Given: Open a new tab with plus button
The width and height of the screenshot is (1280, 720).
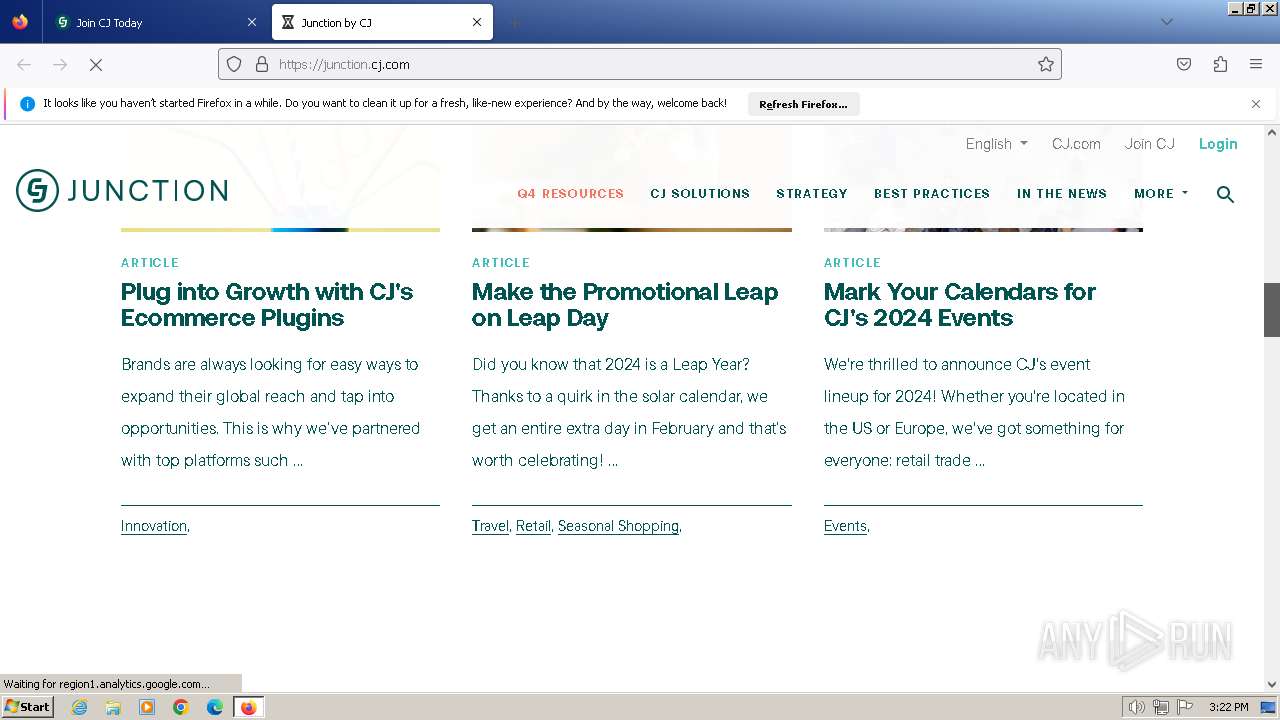Looking at the screenshot, I should (514, 22).
